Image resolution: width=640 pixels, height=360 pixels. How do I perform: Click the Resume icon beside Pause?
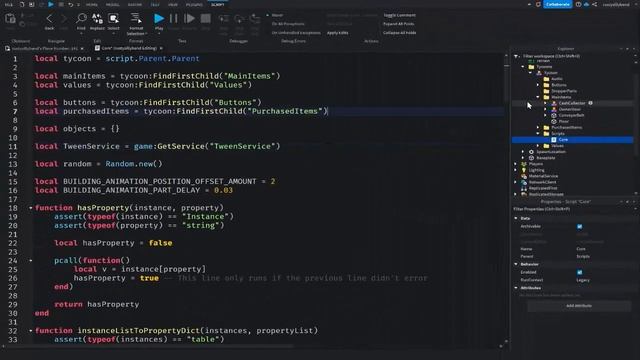[x=189, y=18]
